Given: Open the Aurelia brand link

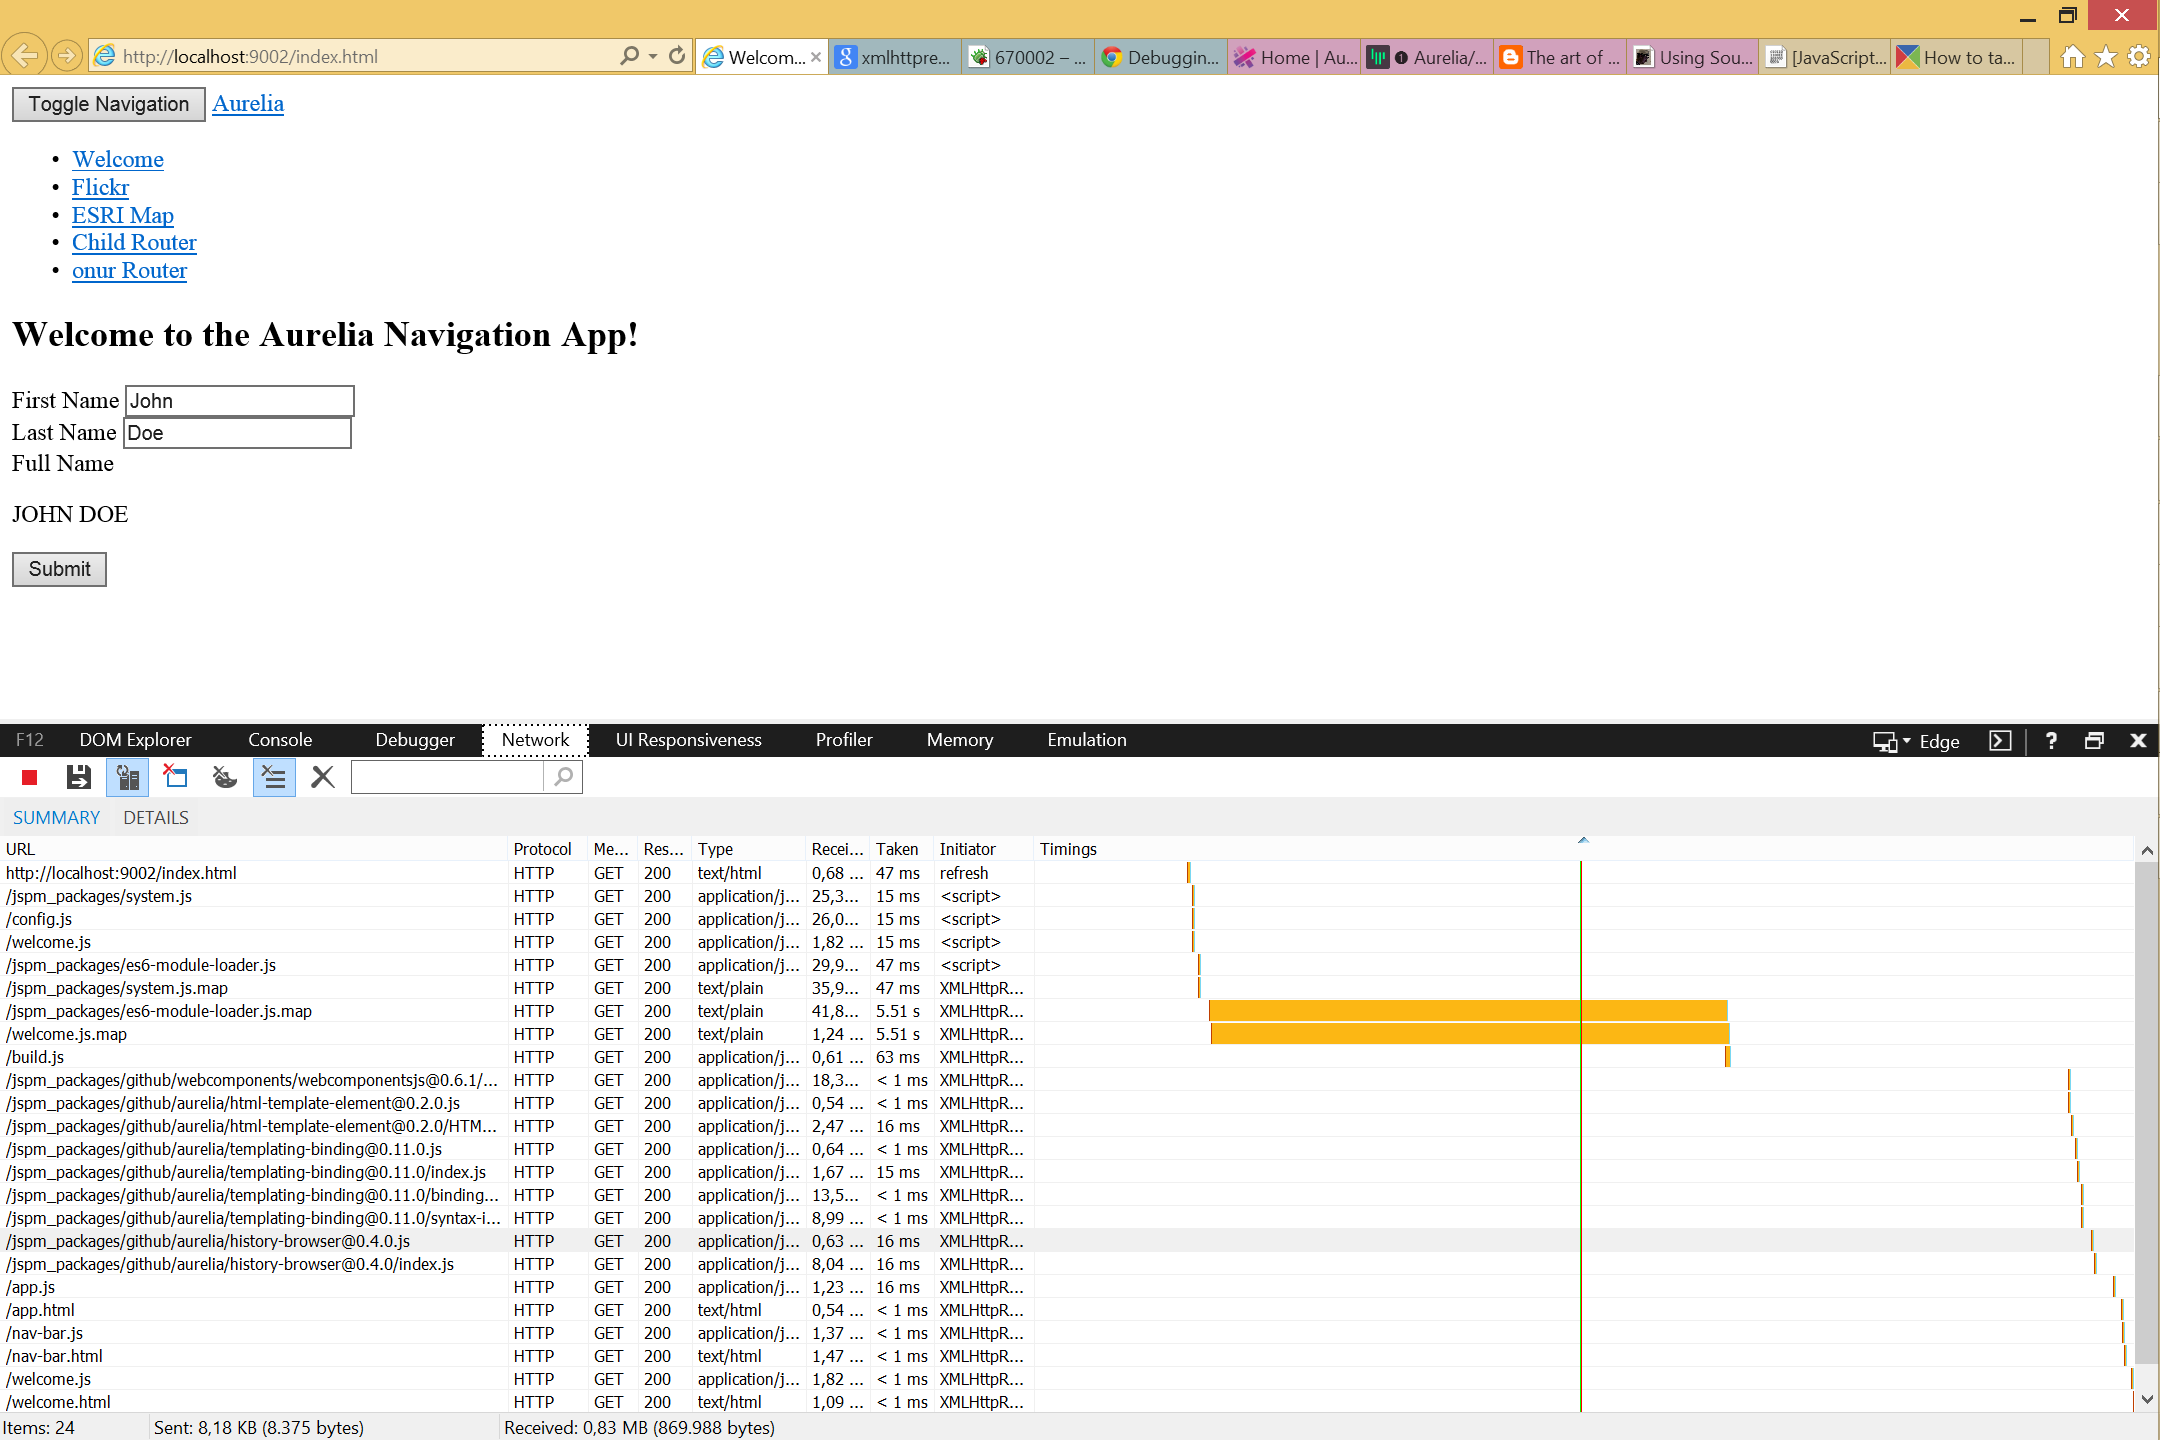Looking at the screenshot, I should 248,103.
